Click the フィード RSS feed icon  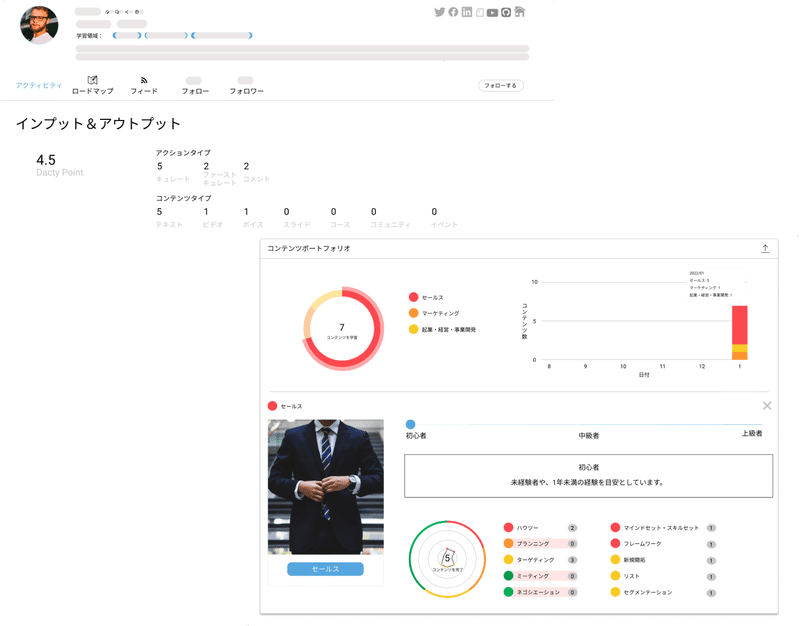[145, 80]
